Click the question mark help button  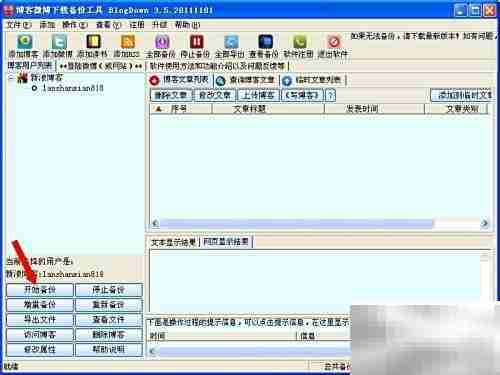[330, 95]
